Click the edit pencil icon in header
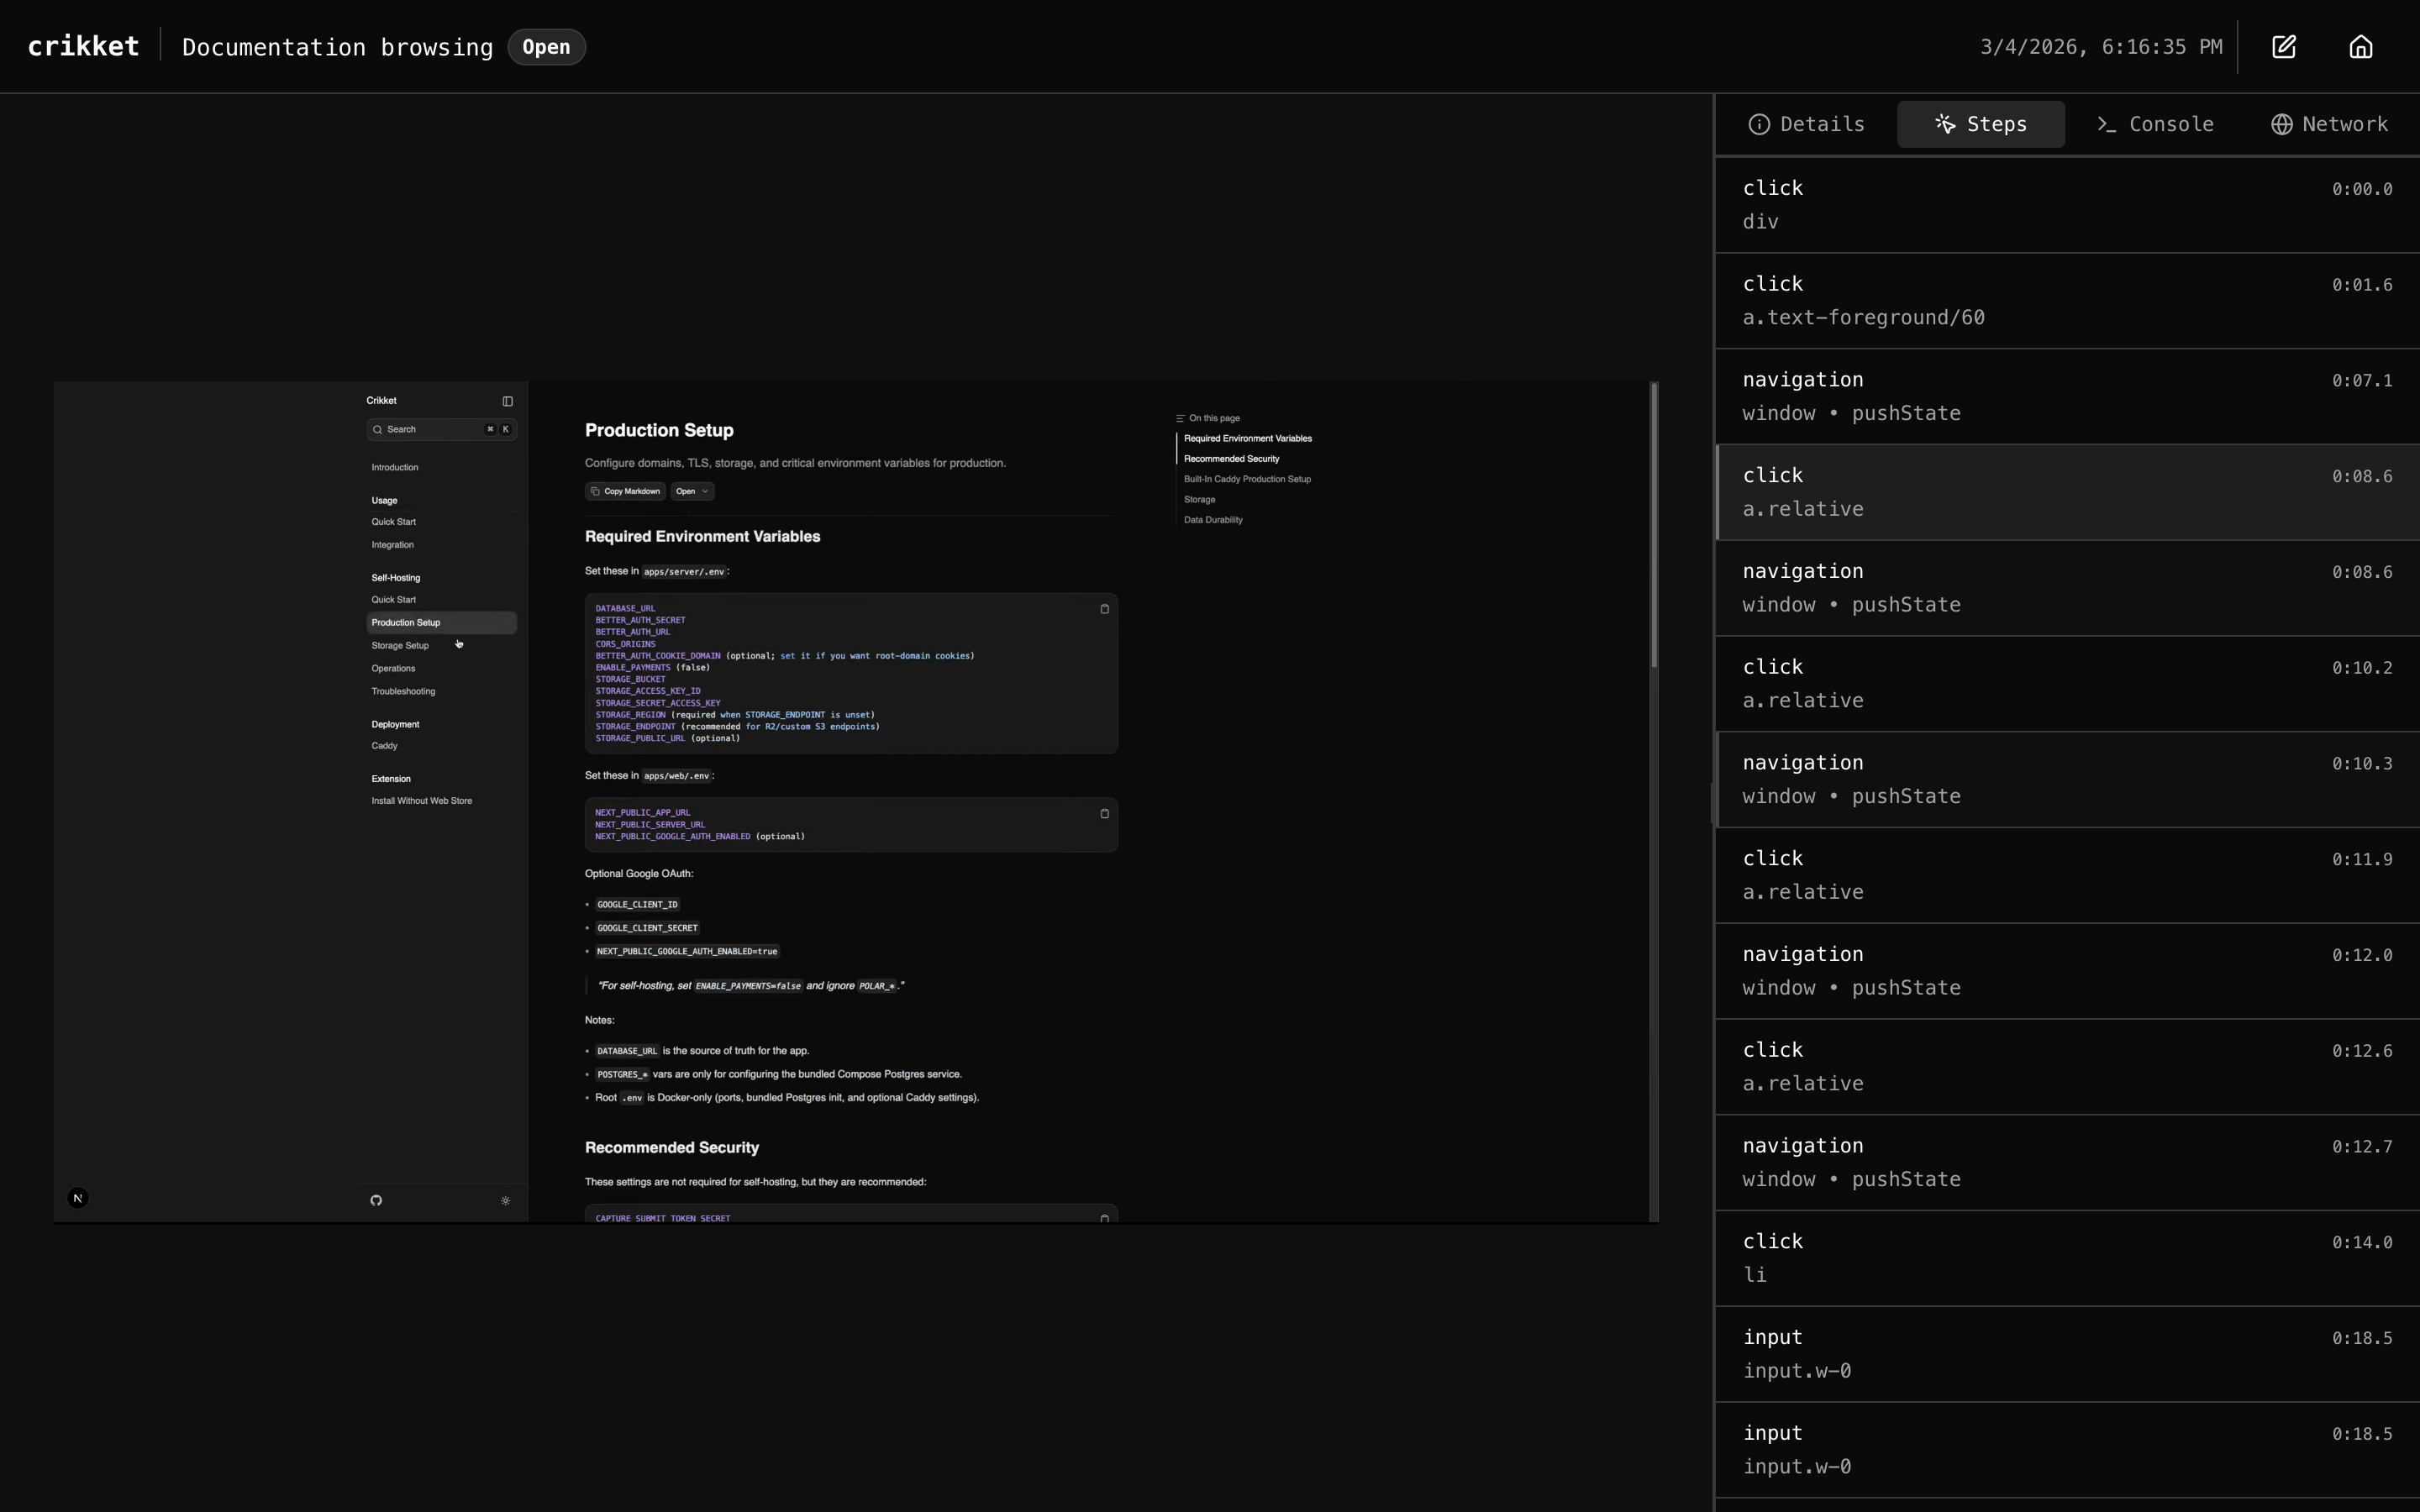 tap(2283, 47)
